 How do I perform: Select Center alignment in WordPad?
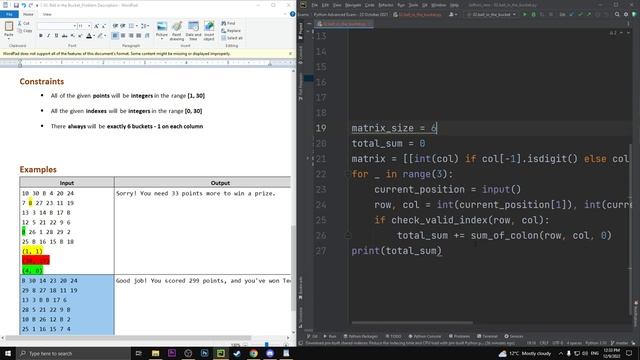[x=123, y=36]
